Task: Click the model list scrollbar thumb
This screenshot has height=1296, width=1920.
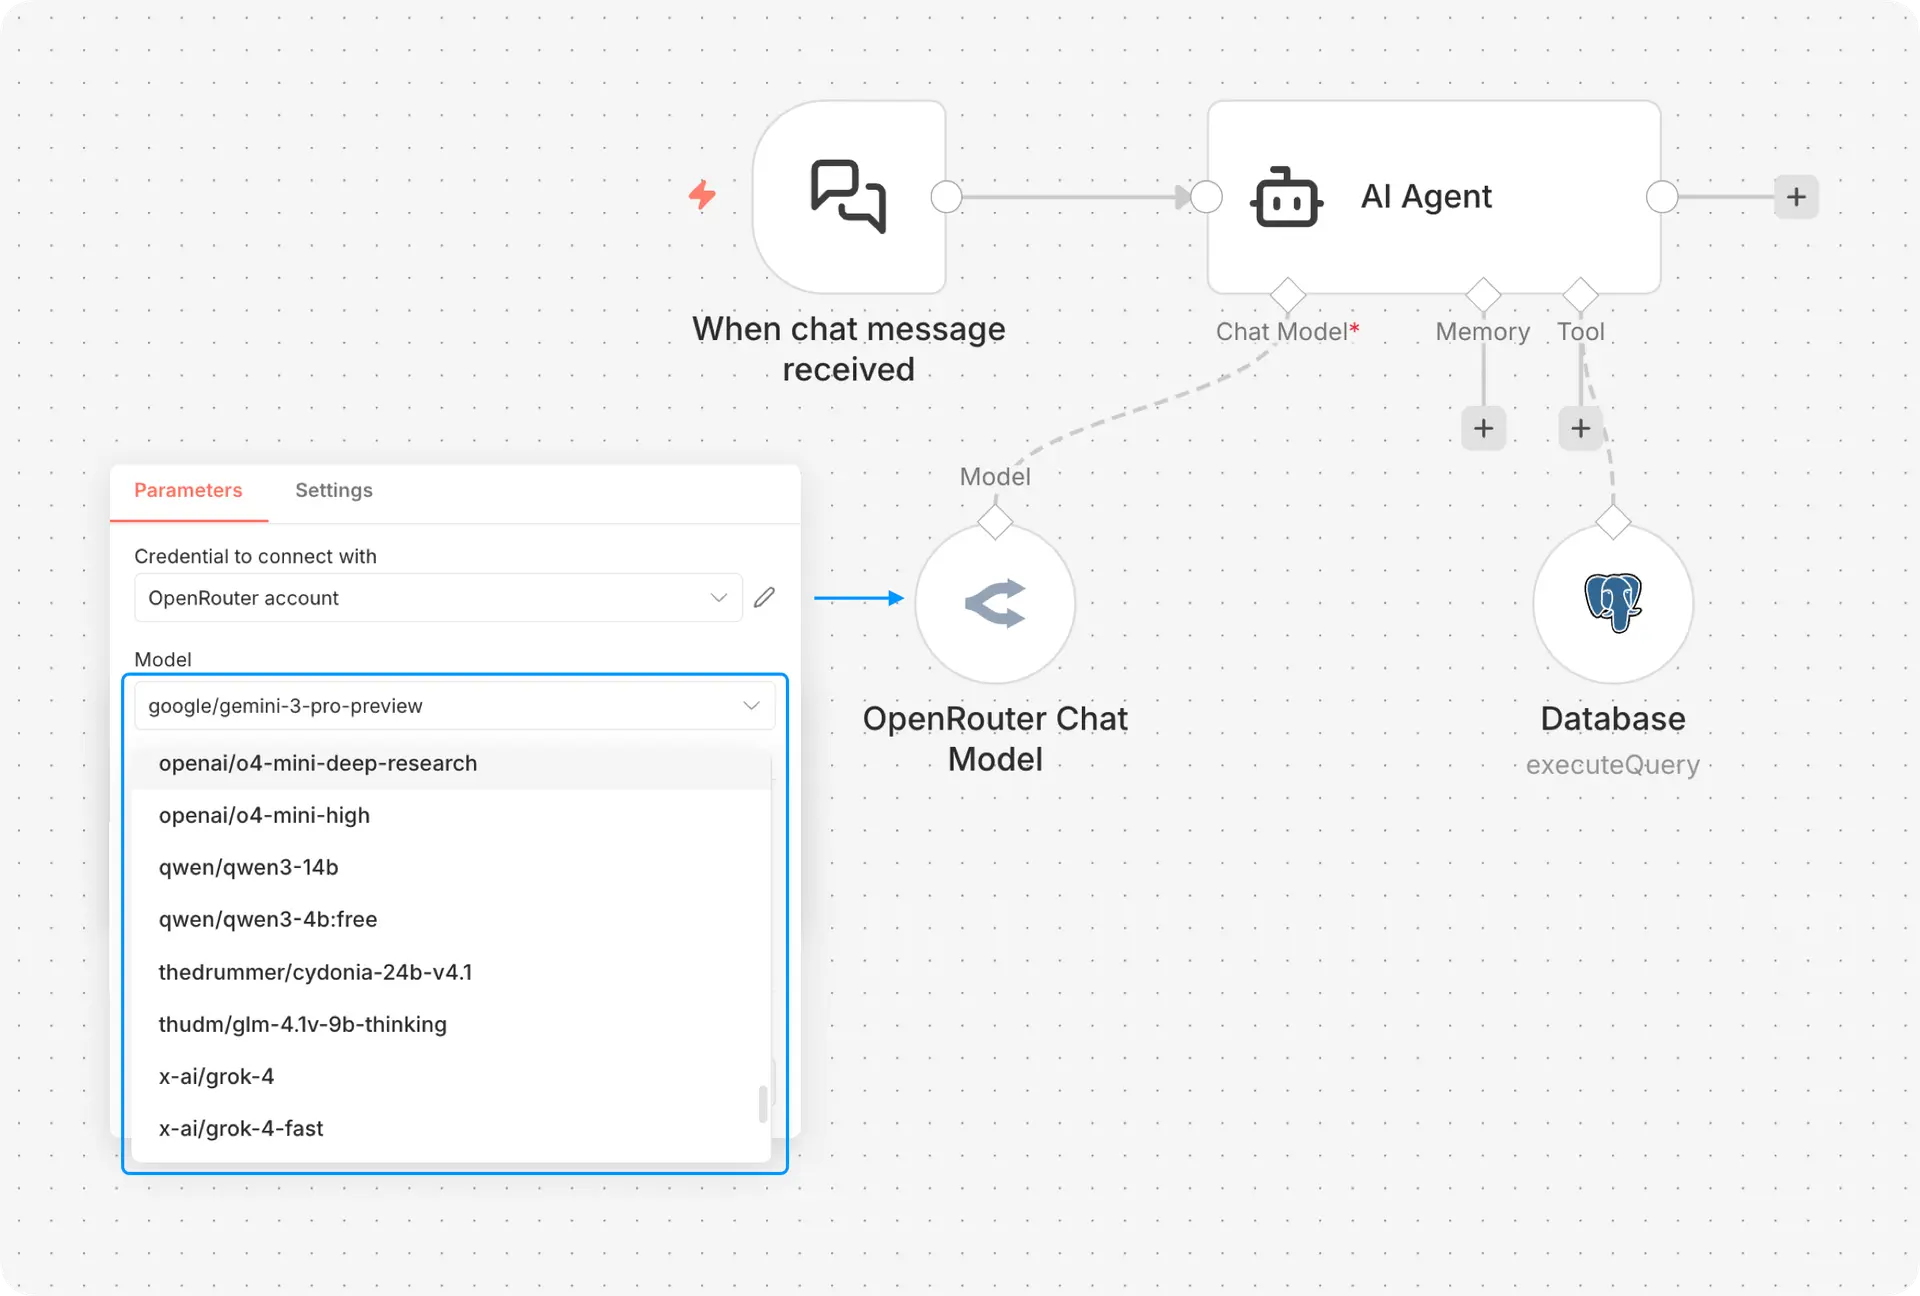Action: coord(763,1104)
